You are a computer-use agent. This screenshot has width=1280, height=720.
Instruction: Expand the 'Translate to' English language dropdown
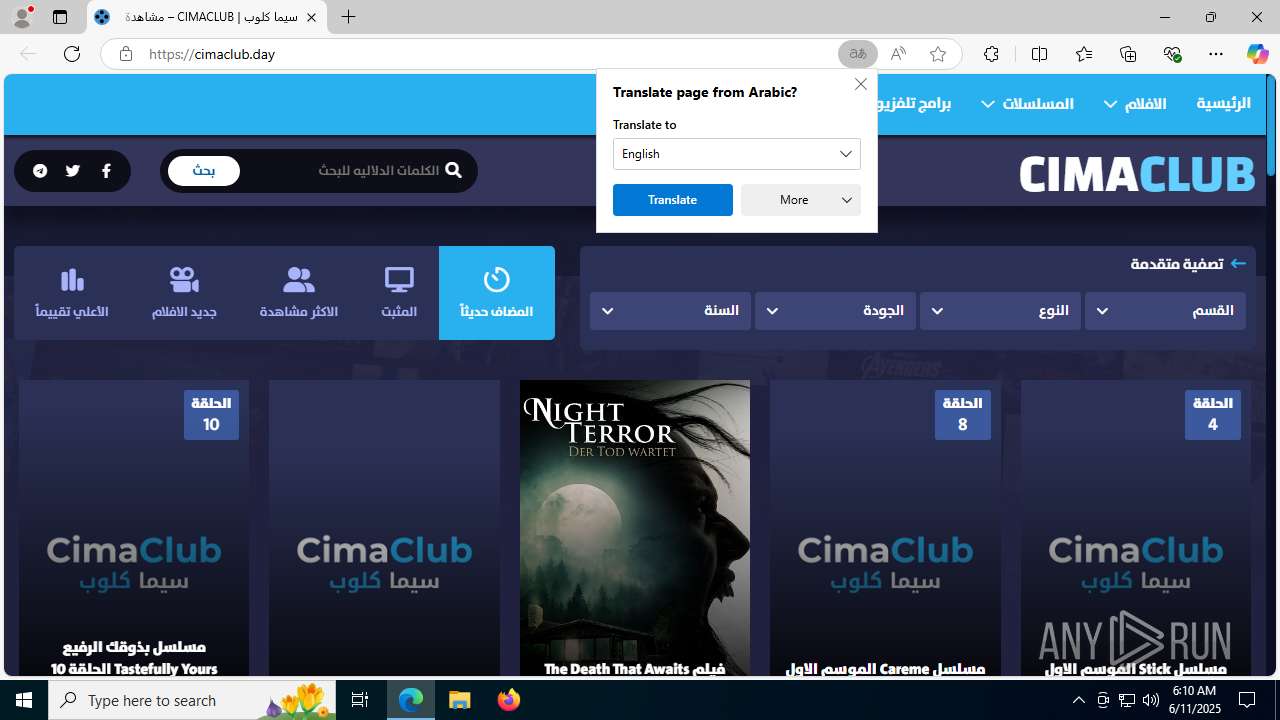click(x=737, y=154)
